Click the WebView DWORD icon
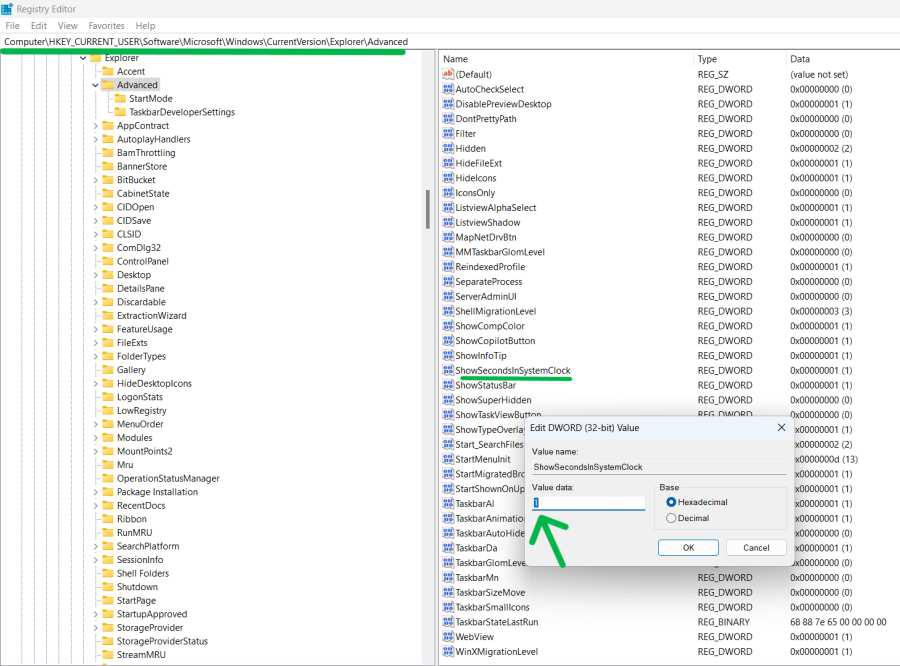 point(448,637)
